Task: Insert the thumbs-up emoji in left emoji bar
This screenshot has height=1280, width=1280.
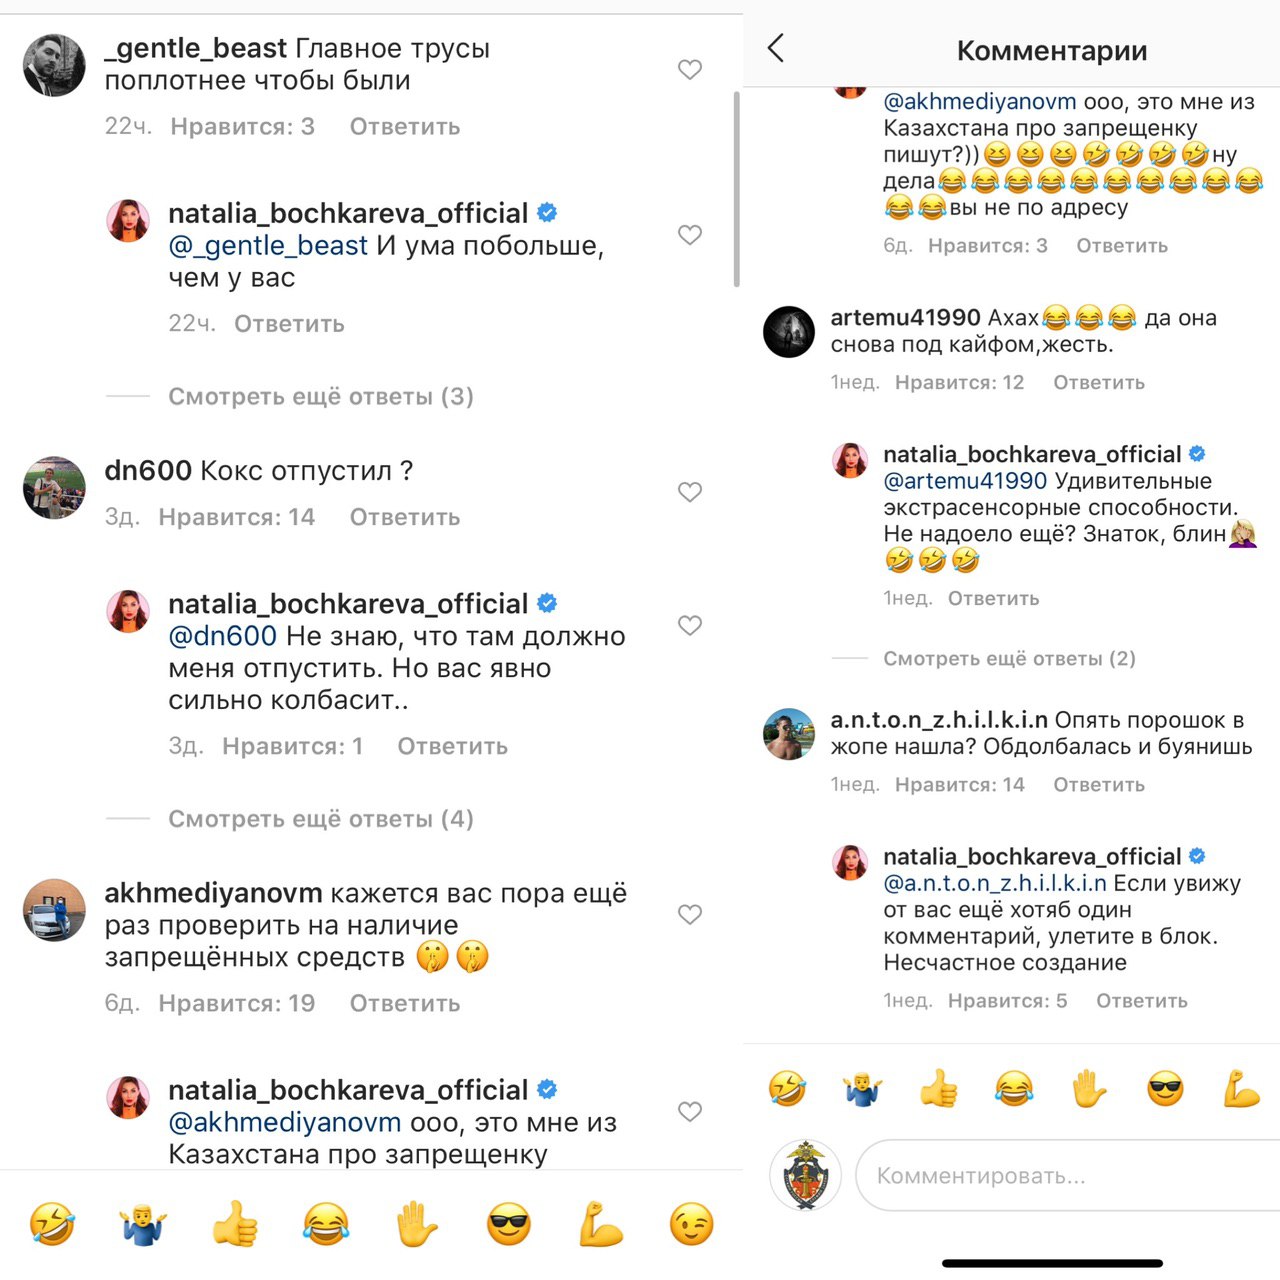Action: 235,1224
